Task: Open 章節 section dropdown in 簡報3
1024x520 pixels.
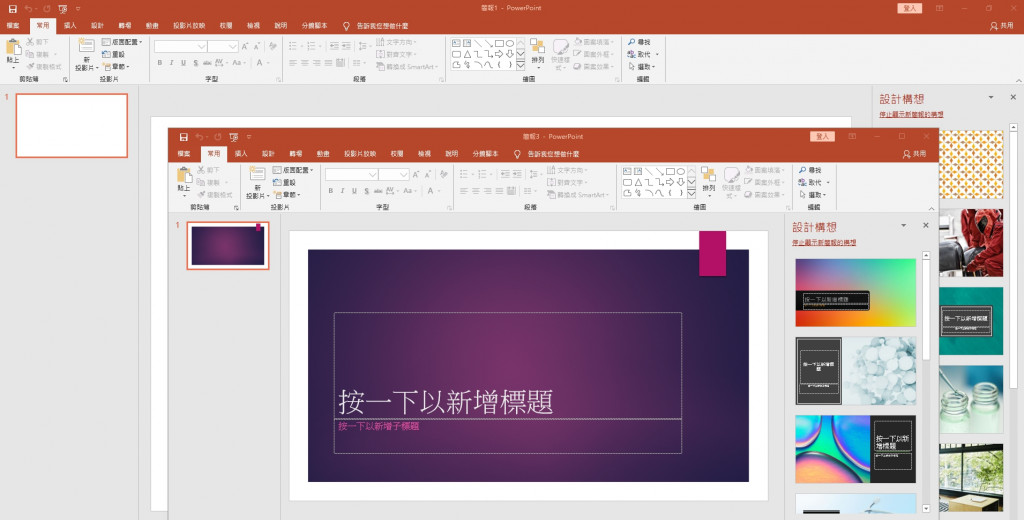Action: (x=287, y=195)
